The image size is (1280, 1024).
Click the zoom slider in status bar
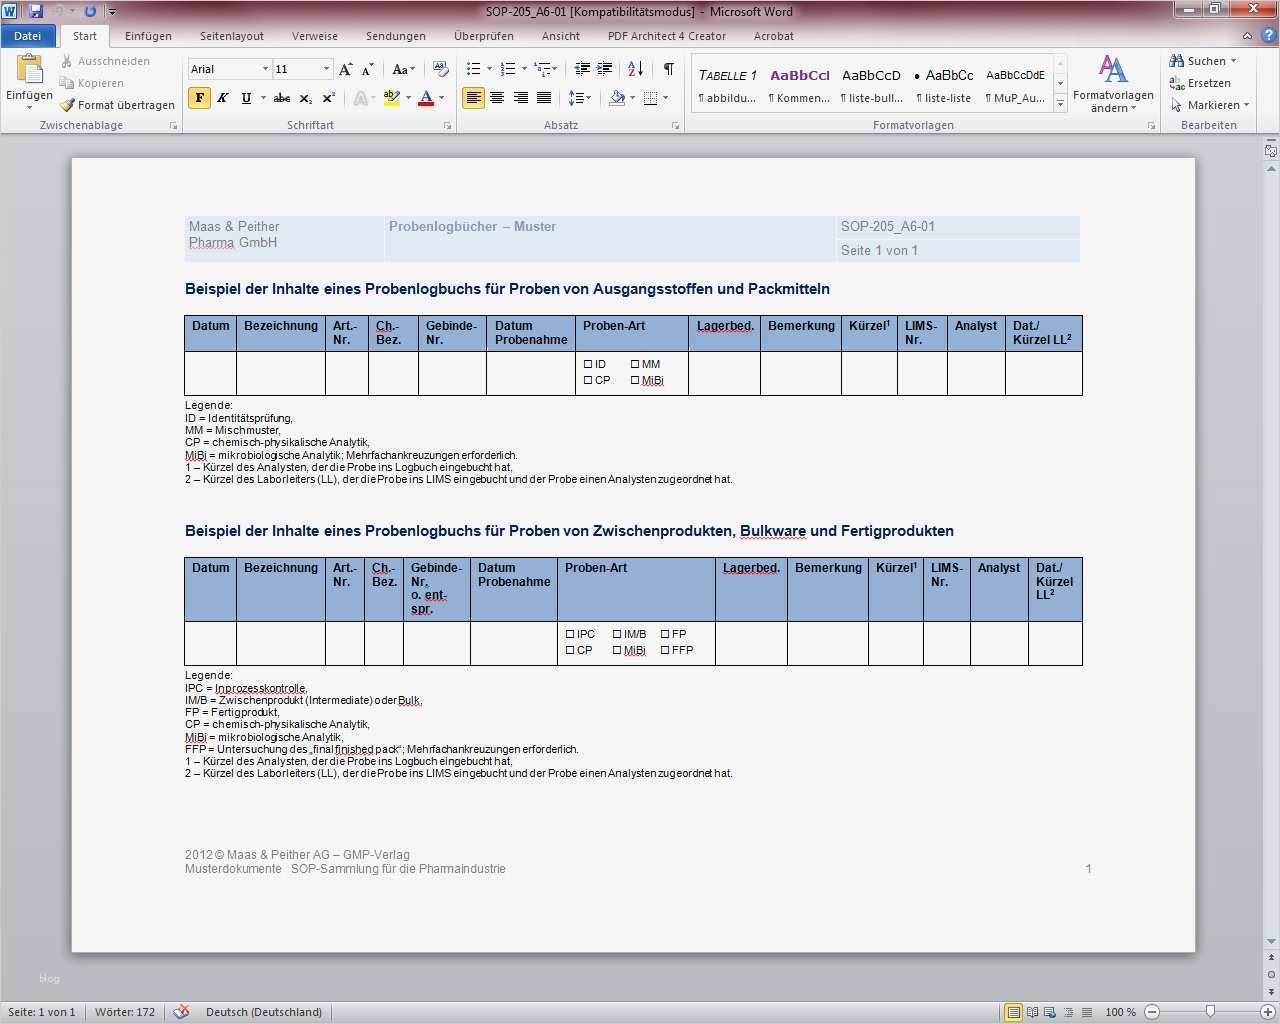[x=1210, y=1012]
